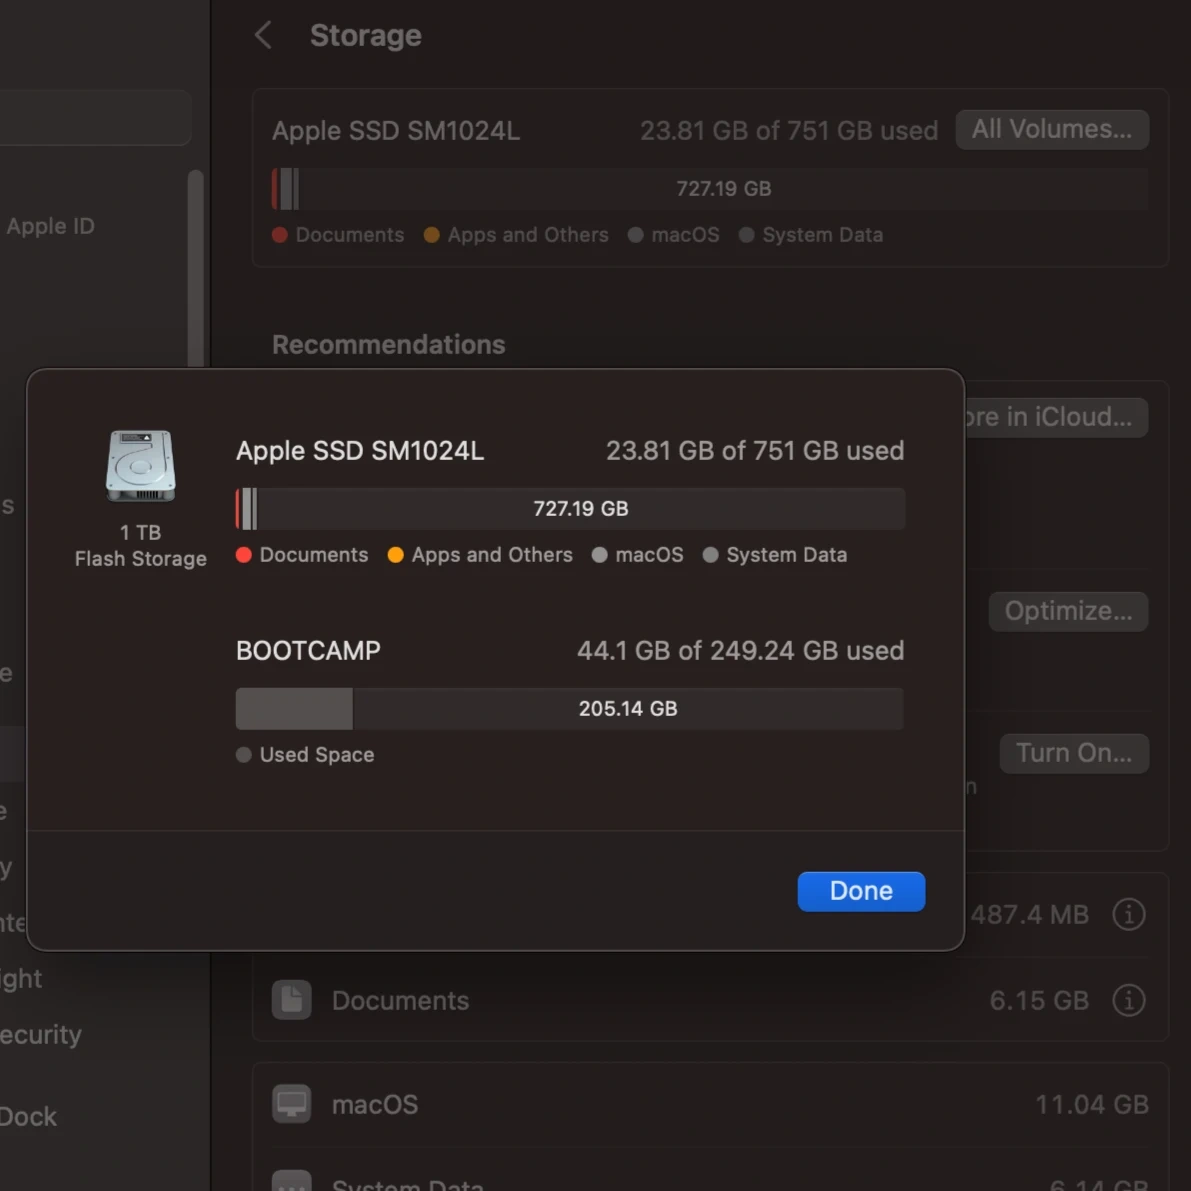Click the Optimize... button
Image resolution: width=1191 pixels, height=1191 pixels.
[x=1067, y=611]
